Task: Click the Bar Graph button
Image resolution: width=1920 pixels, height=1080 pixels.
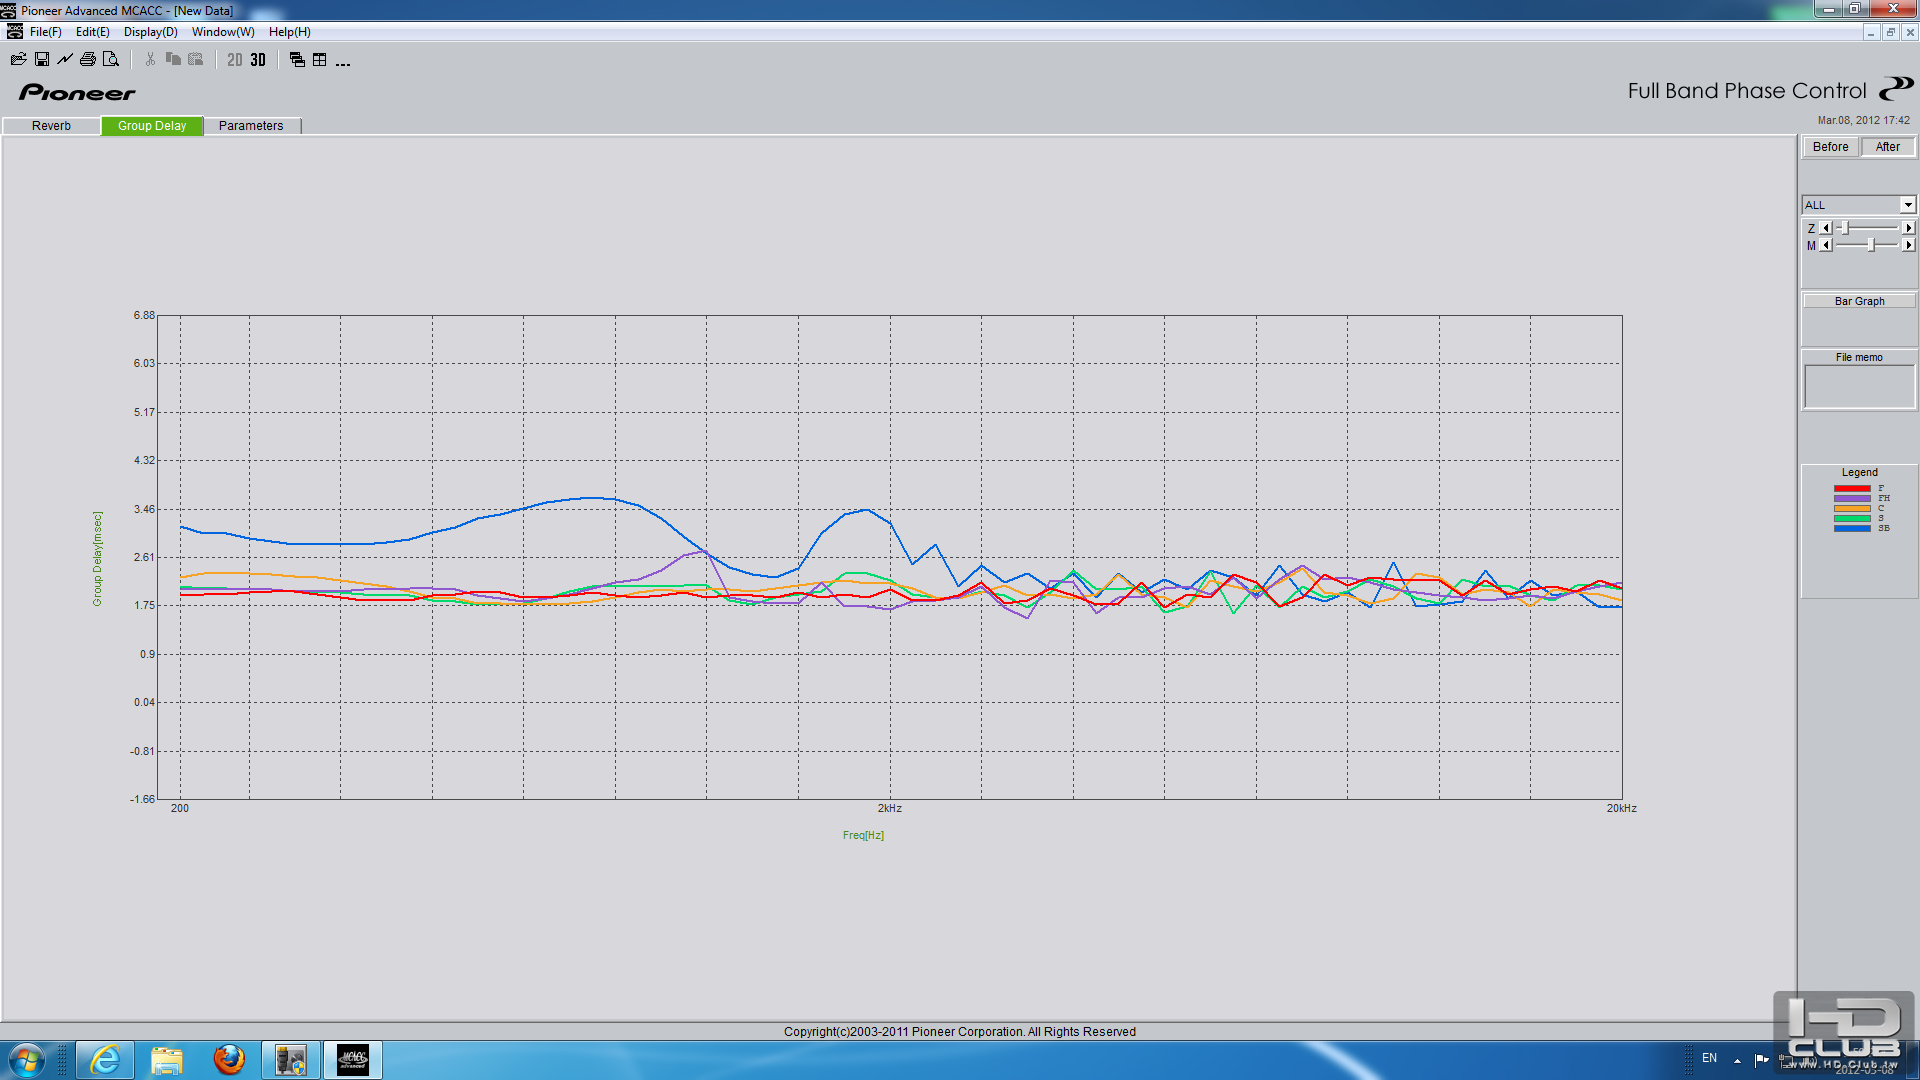Action: pos(1859,301)
